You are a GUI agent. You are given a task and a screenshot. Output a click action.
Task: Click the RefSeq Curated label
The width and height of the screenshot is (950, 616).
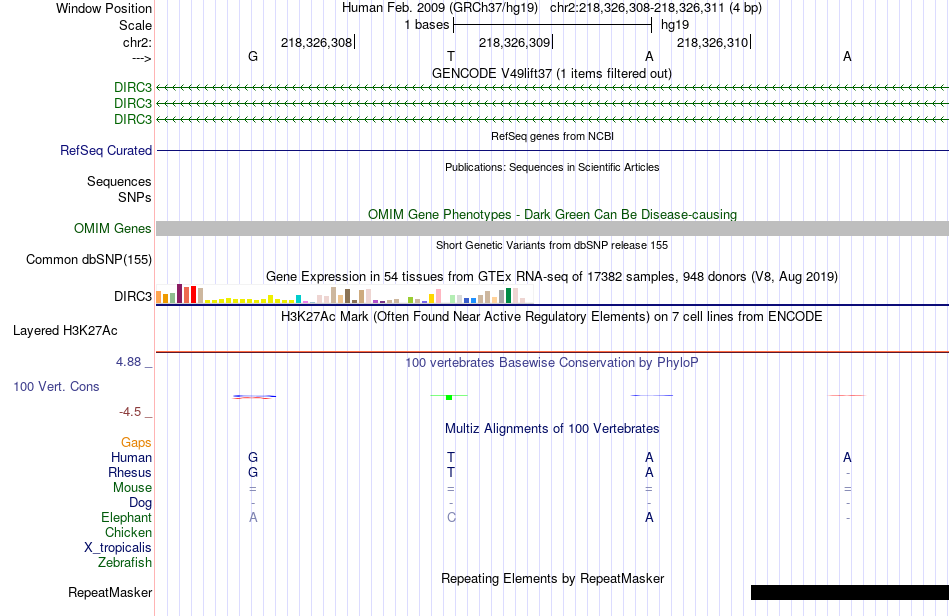click(106, 150)
